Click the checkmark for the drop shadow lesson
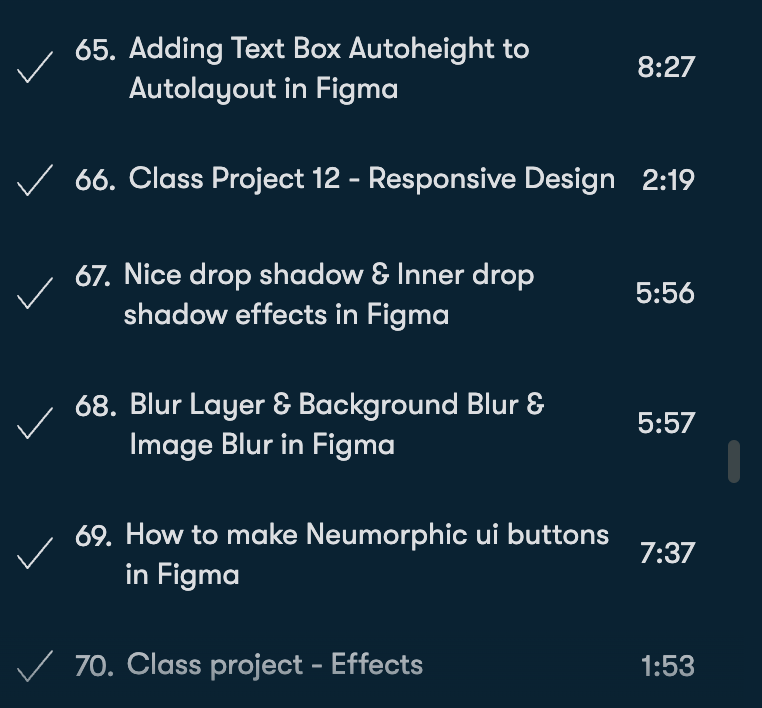762x708 pixels. pyautogui.click(x=36, y=295)
